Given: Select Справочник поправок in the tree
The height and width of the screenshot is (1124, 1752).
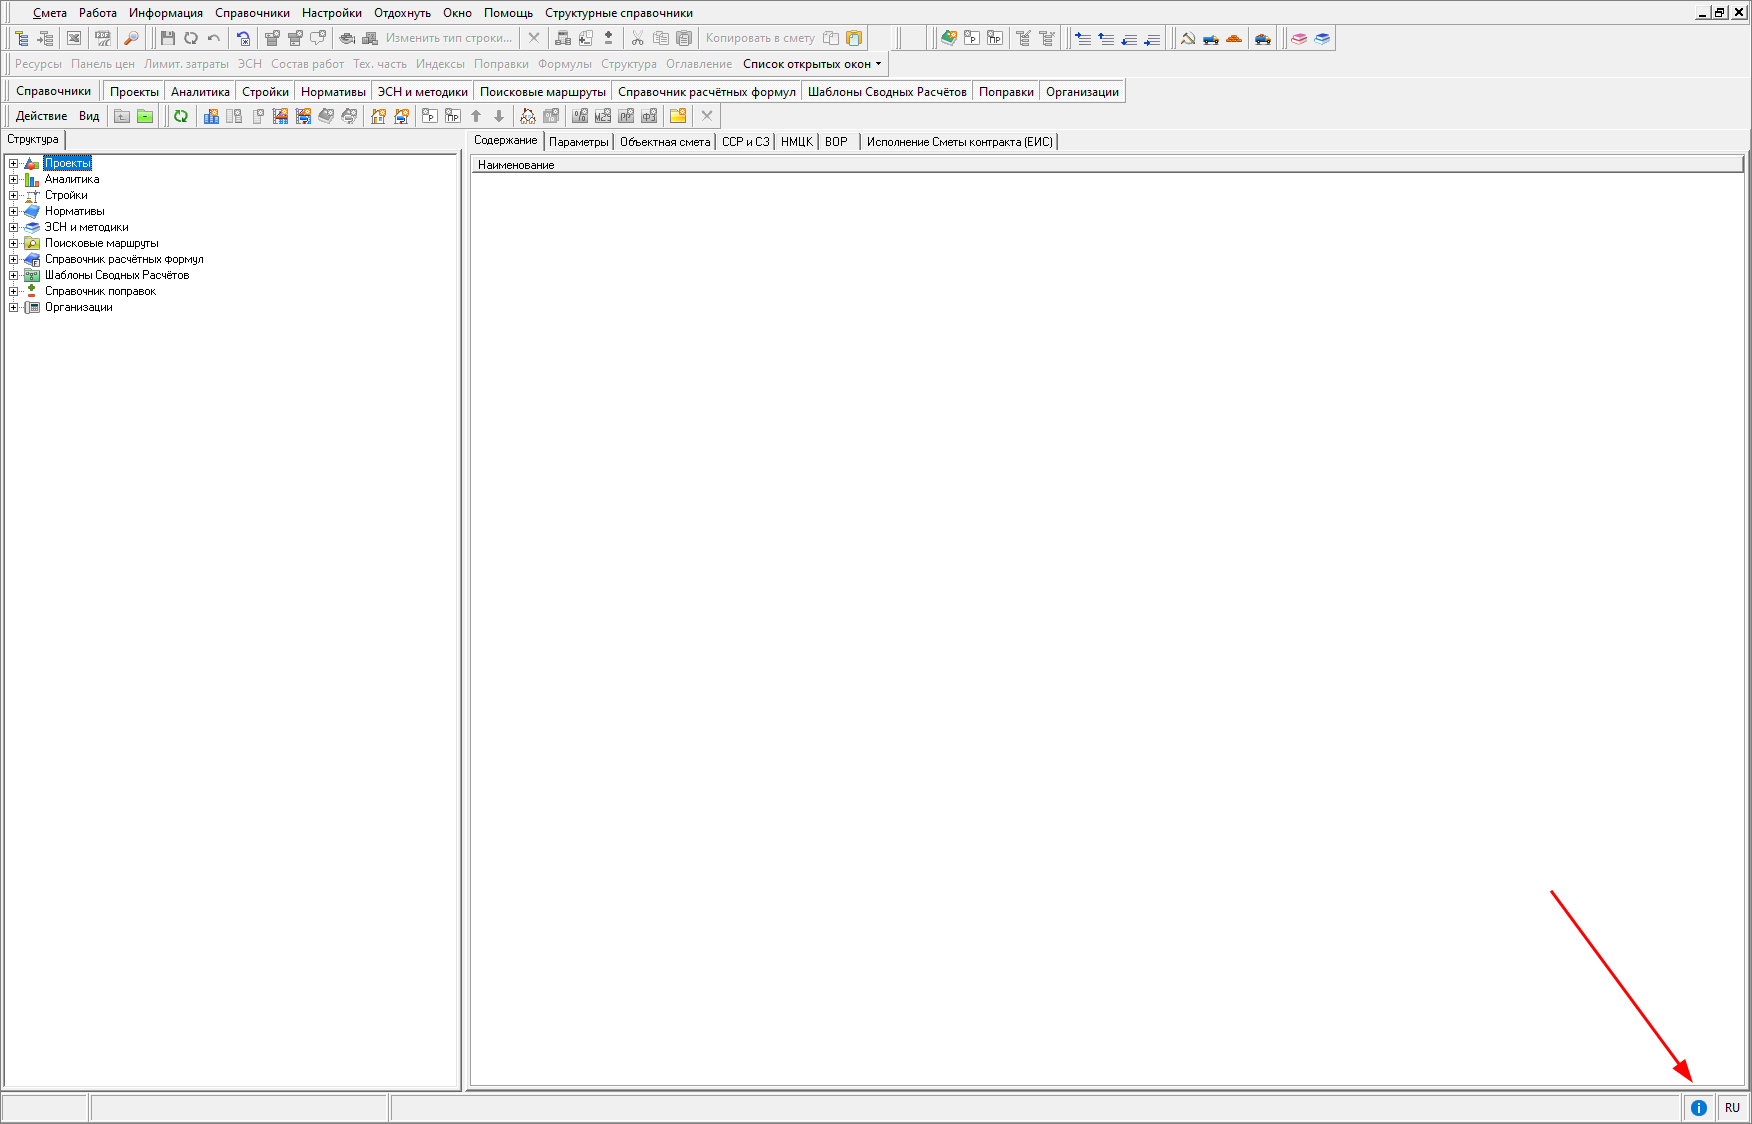Looking at the screenshot, I should point(100,291).
